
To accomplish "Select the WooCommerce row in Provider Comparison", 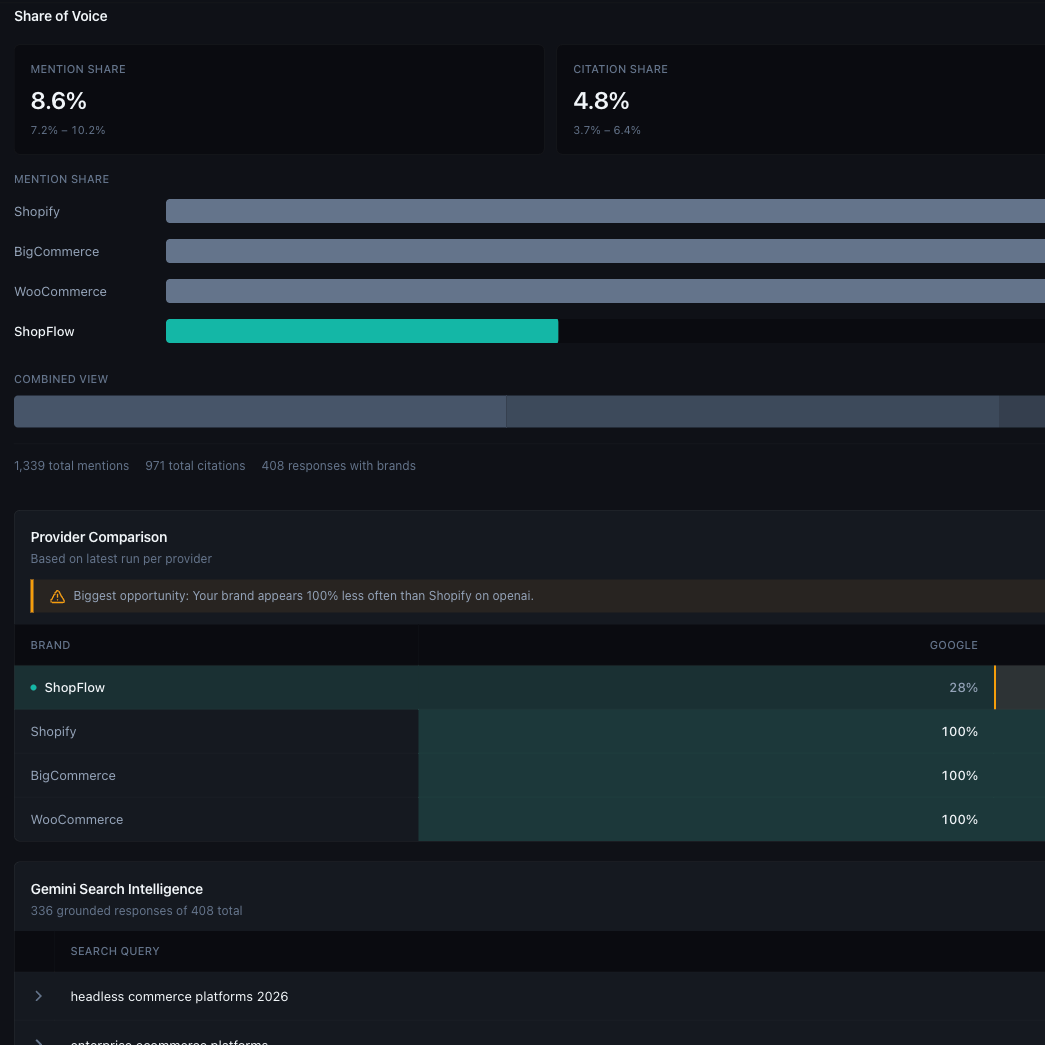I will click(529, 820).
